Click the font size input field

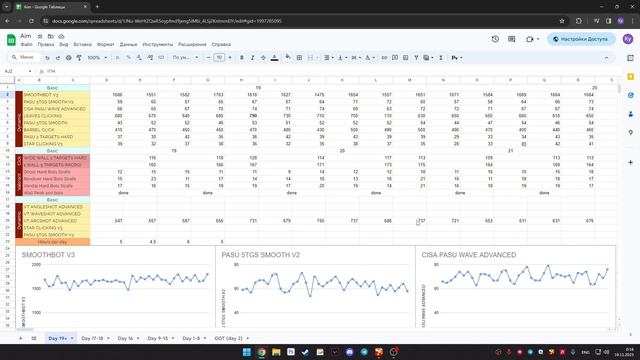coord(219,58)
